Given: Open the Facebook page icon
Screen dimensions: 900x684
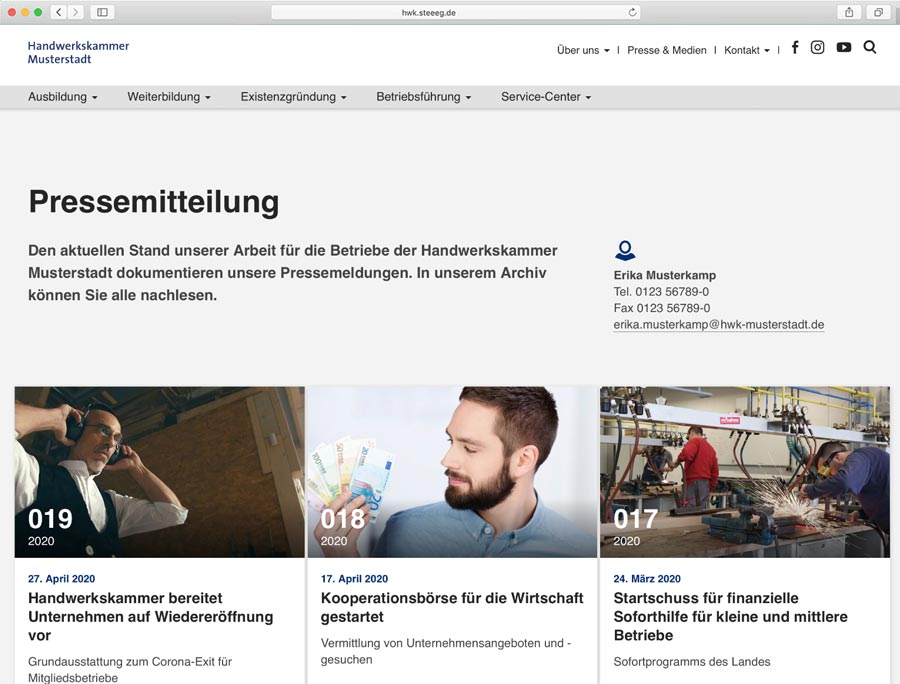Looking at the screenshot, I should [795, 47].
